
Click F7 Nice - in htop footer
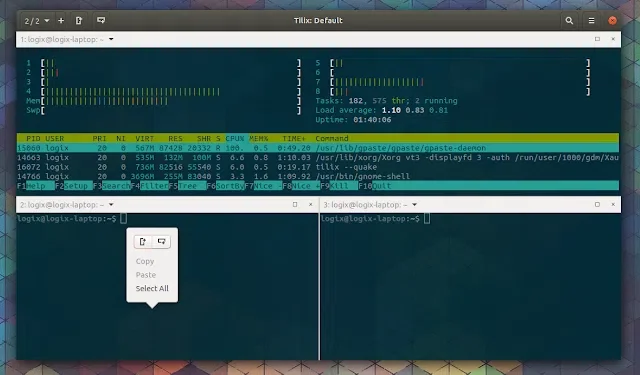pos(264,186)
